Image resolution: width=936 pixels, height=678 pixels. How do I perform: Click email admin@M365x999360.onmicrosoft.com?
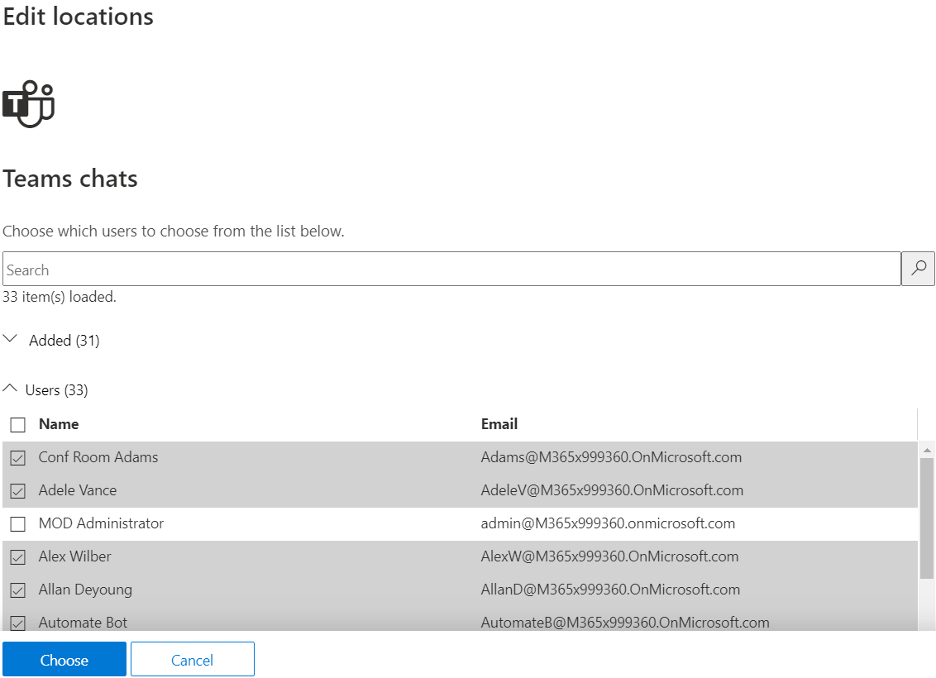pos(608,523)
